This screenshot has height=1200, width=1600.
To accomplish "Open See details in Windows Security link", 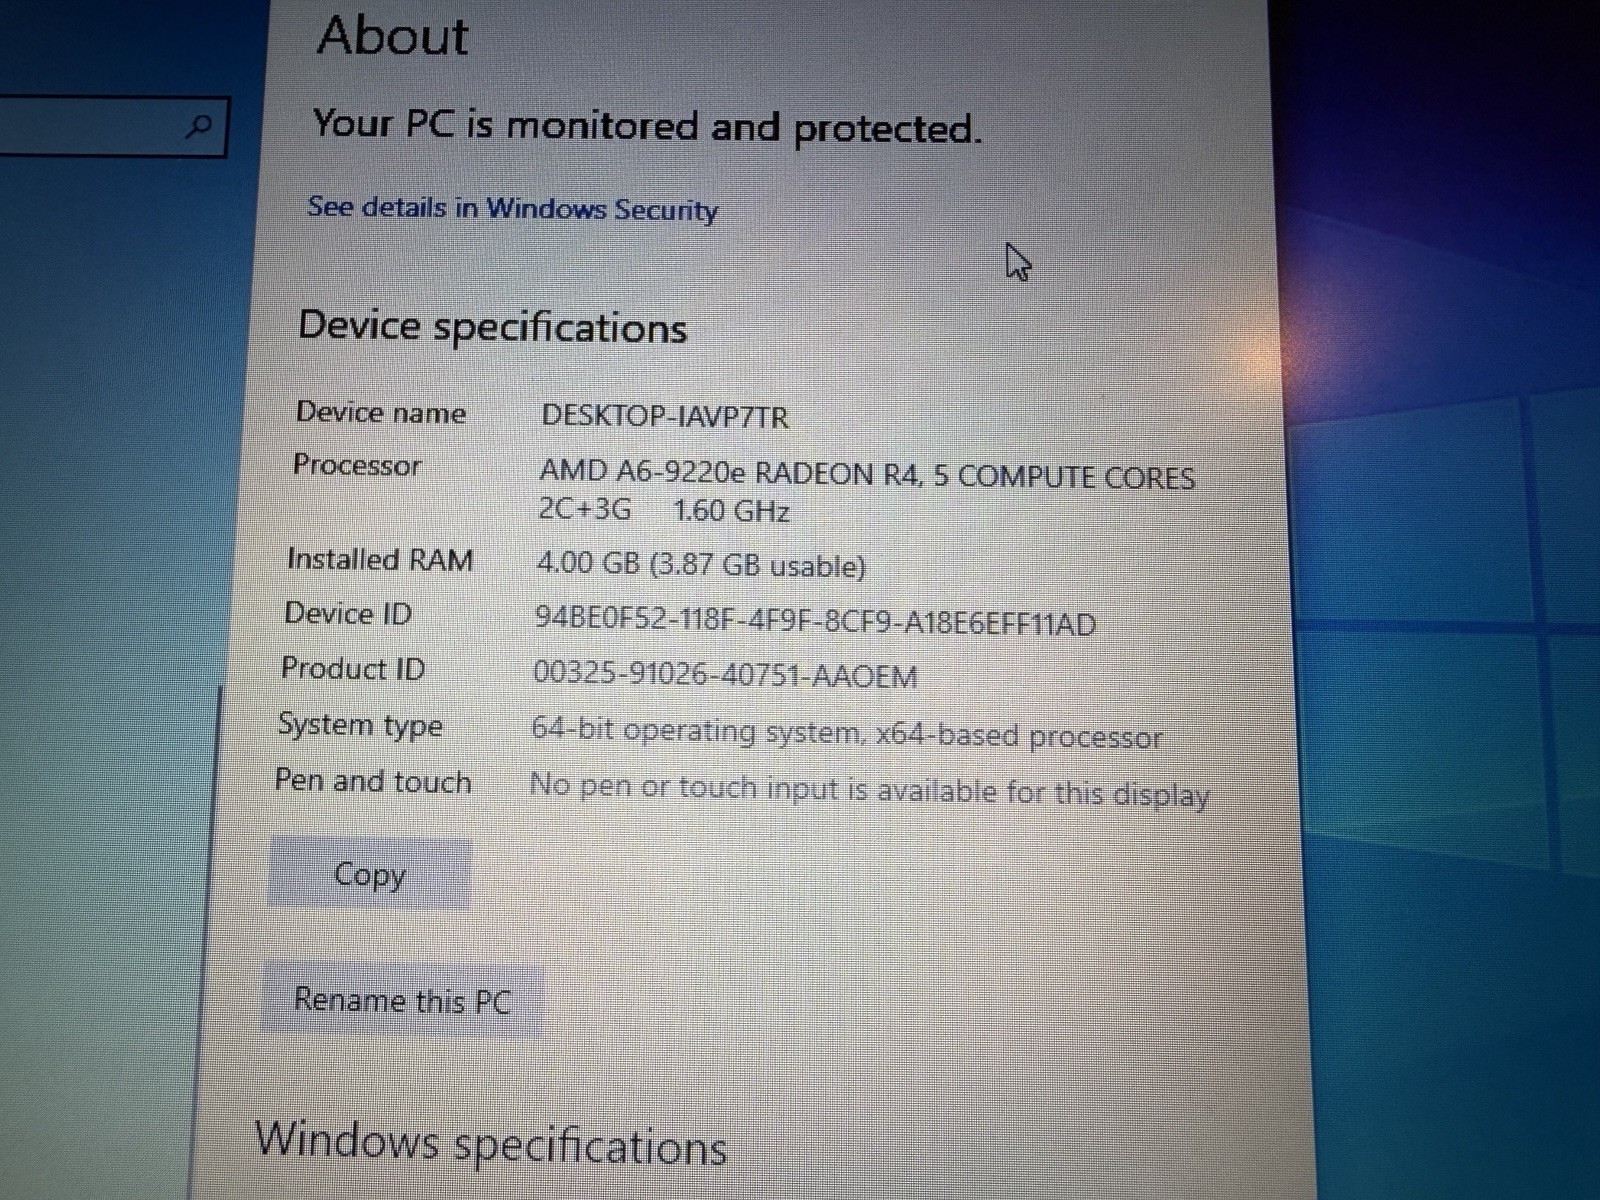I will [x=512, y=208].
